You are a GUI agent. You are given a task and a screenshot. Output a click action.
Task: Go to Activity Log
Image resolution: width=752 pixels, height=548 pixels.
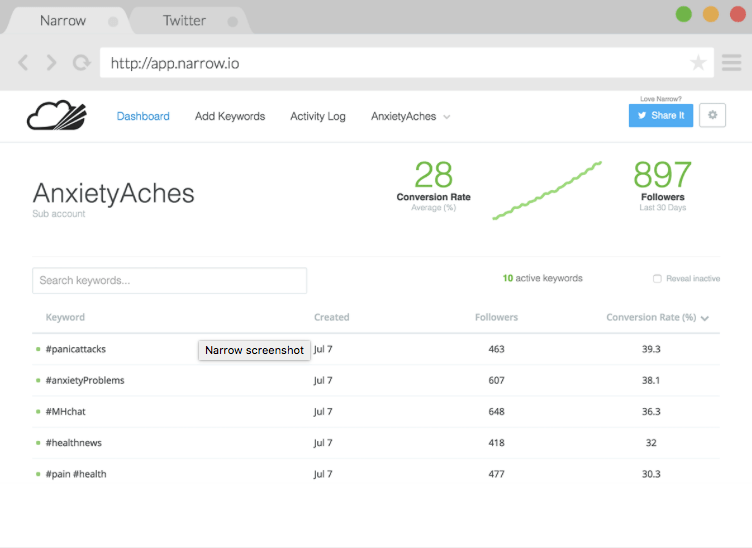[317, 117]
